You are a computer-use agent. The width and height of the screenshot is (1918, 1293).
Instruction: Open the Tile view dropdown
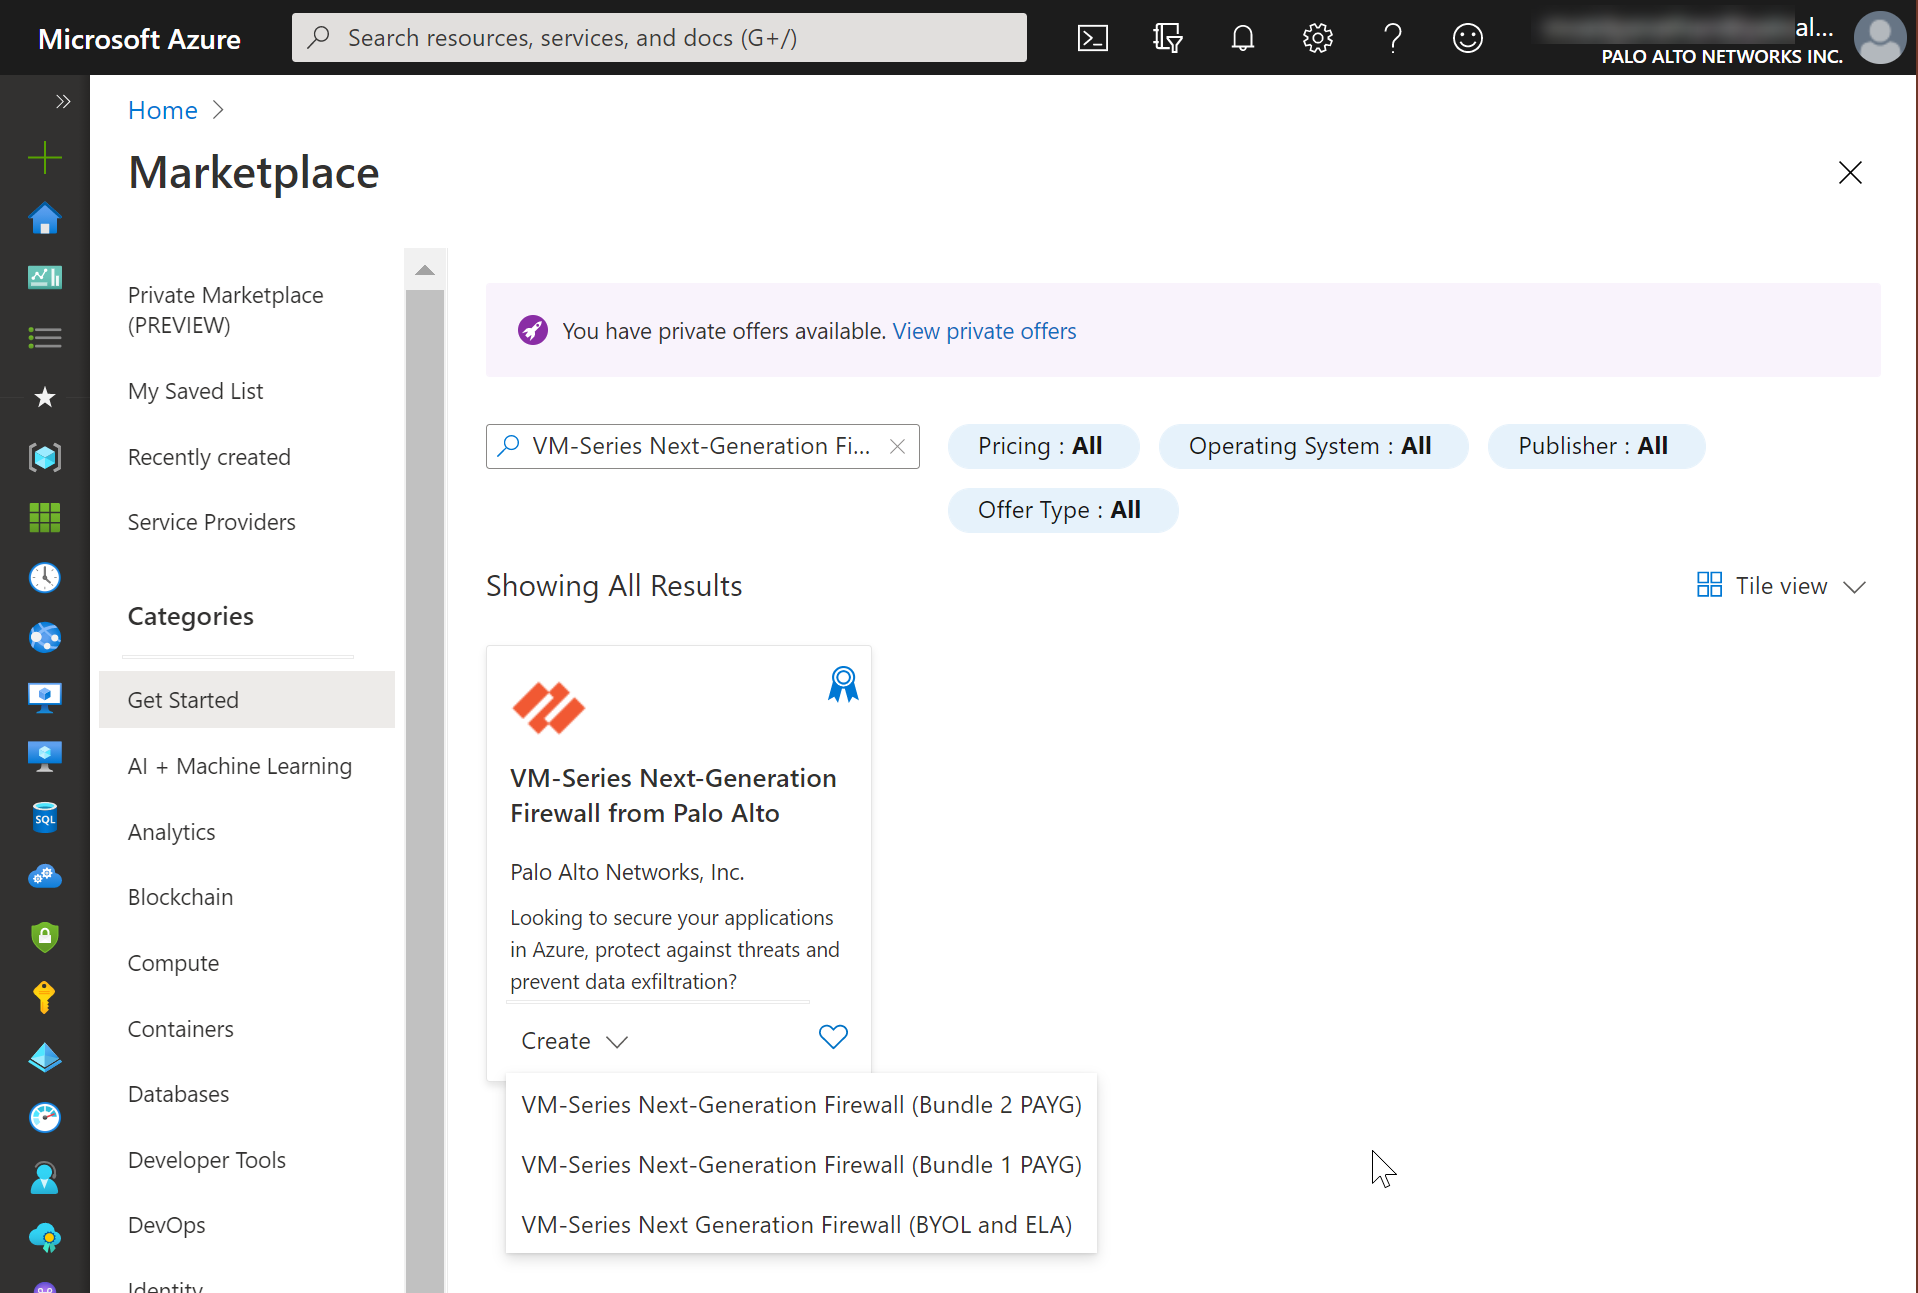pyautogui.click(x=1782, y=586)
